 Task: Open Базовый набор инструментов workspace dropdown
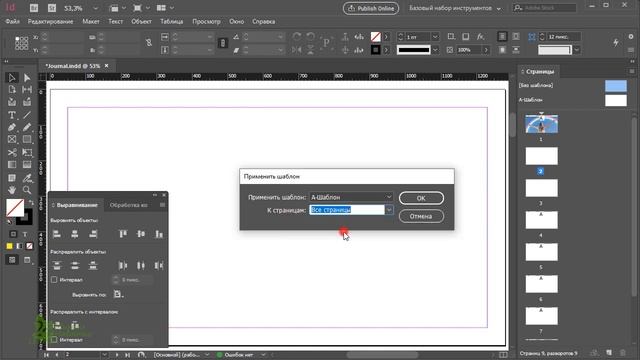point(455,8)
